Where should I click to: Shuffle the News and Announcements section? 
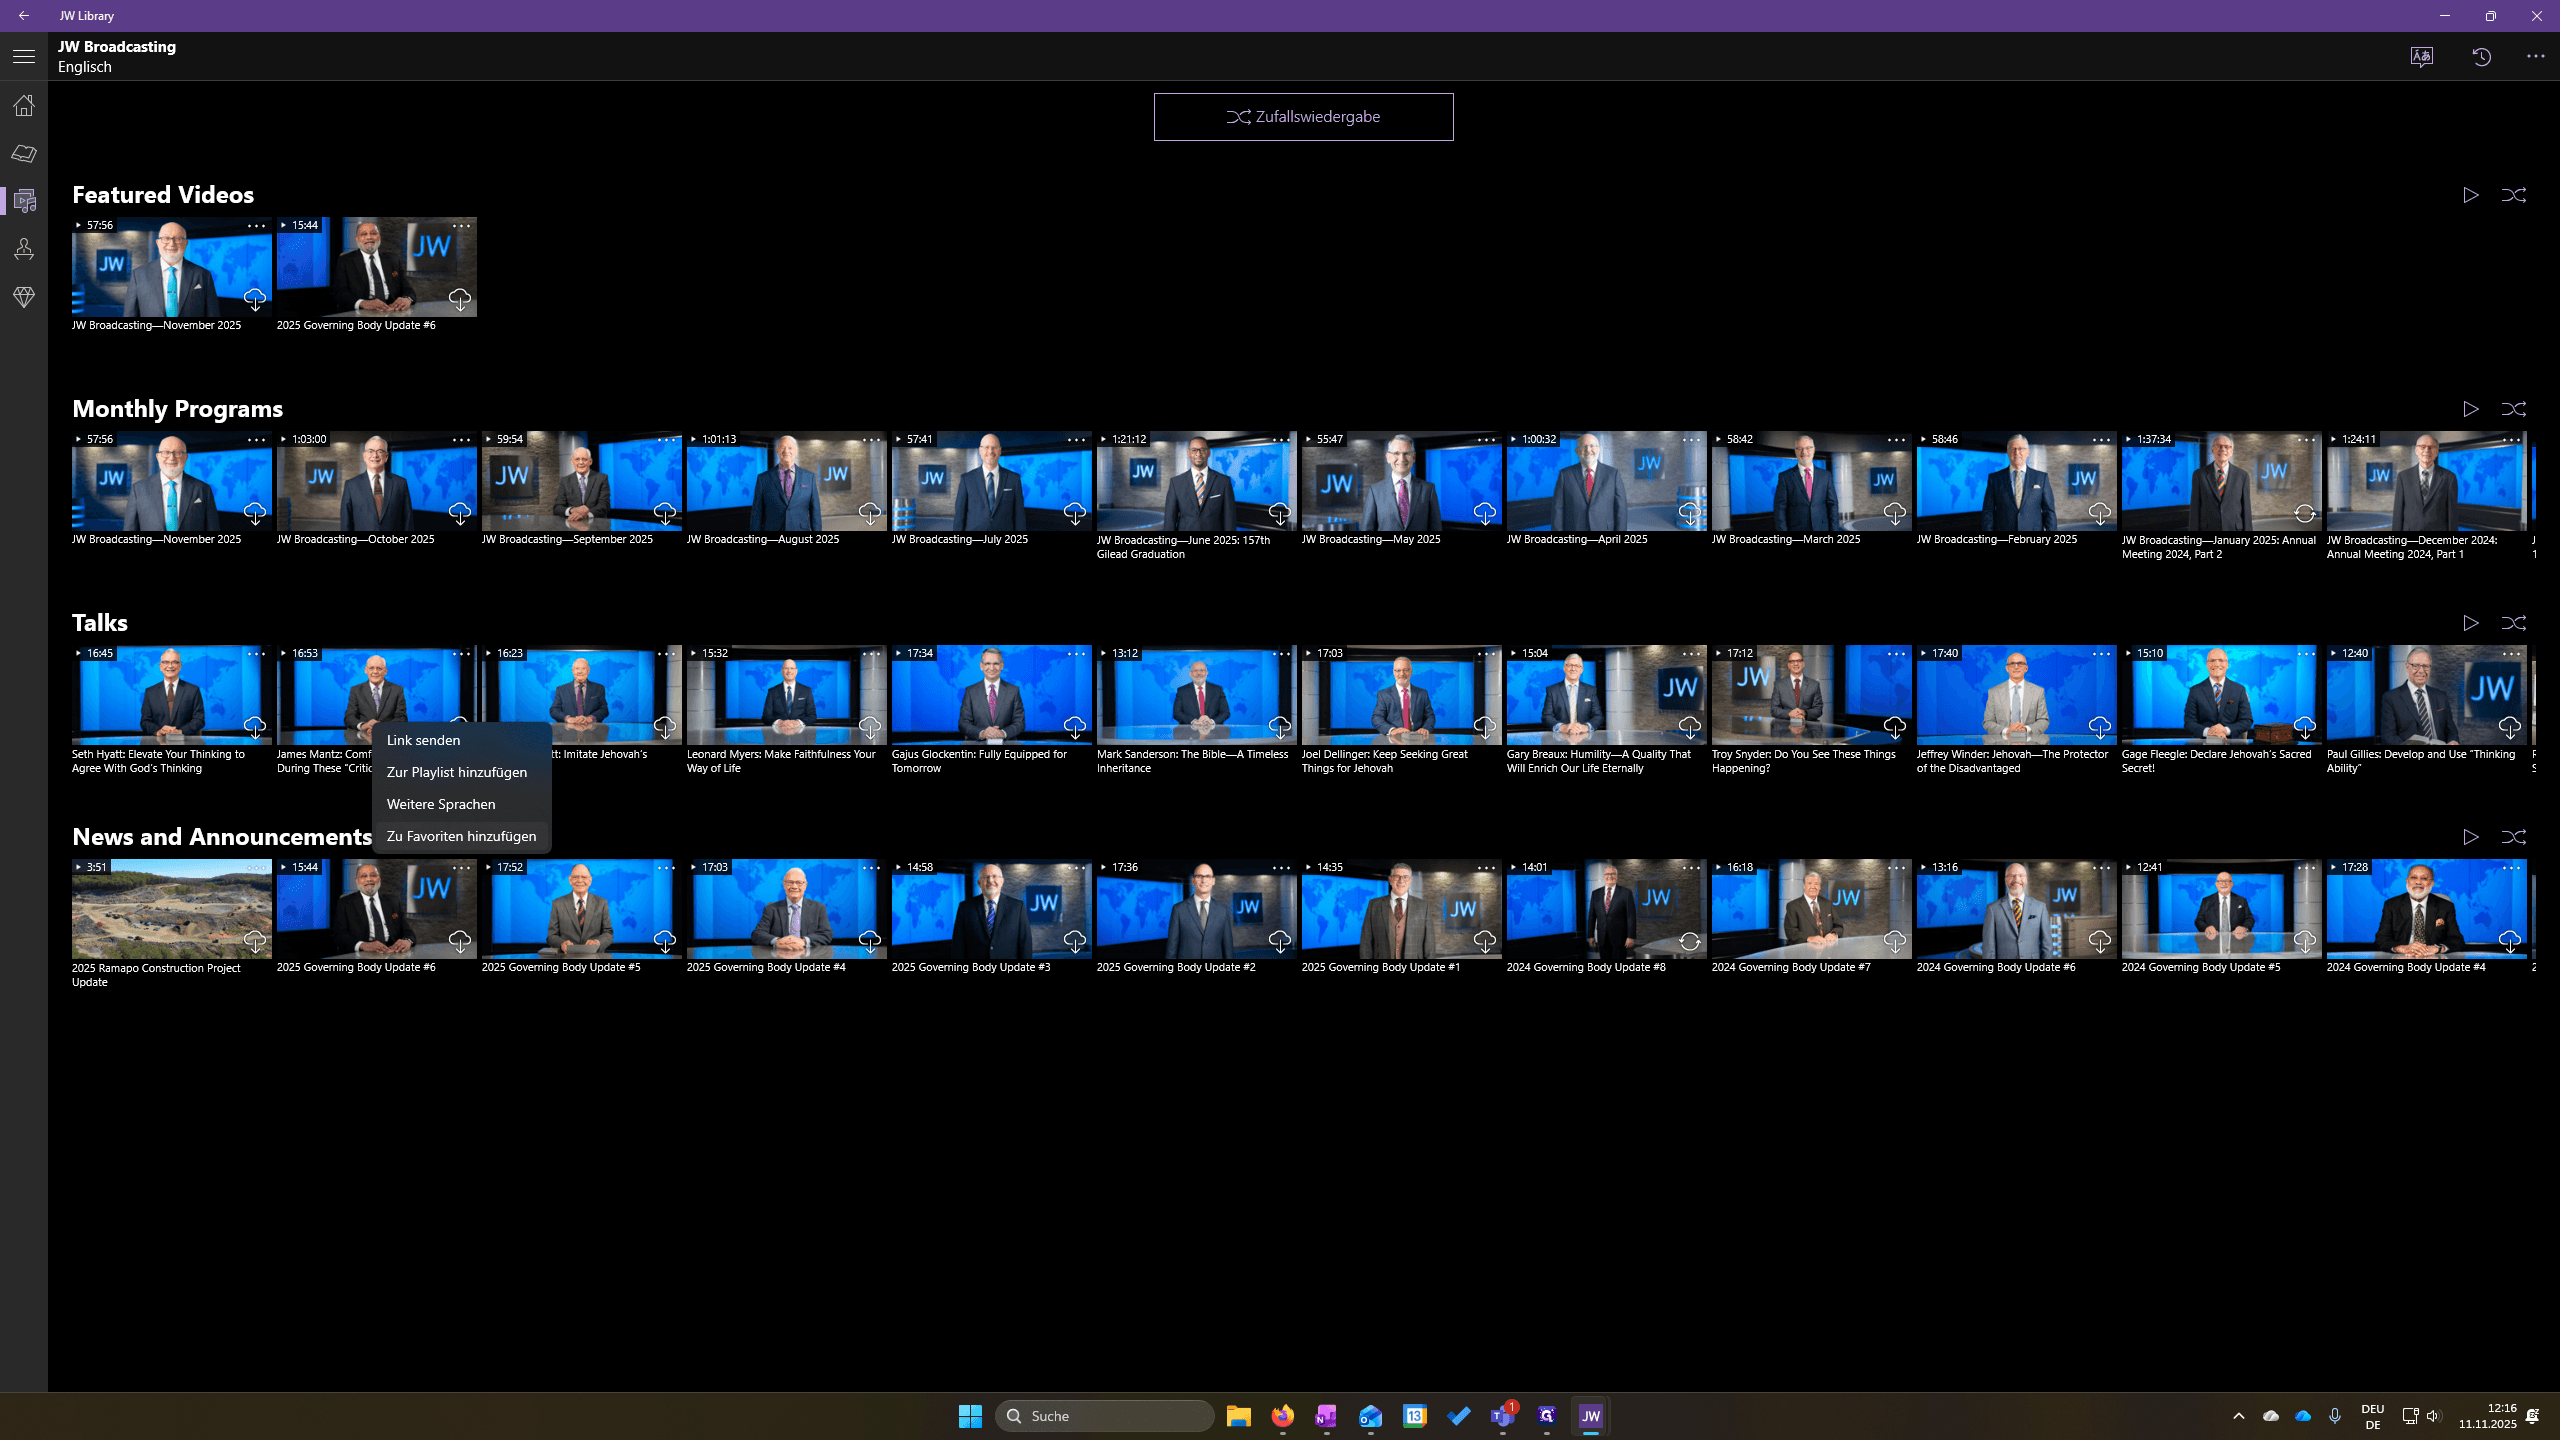(x=2514, y=837)
